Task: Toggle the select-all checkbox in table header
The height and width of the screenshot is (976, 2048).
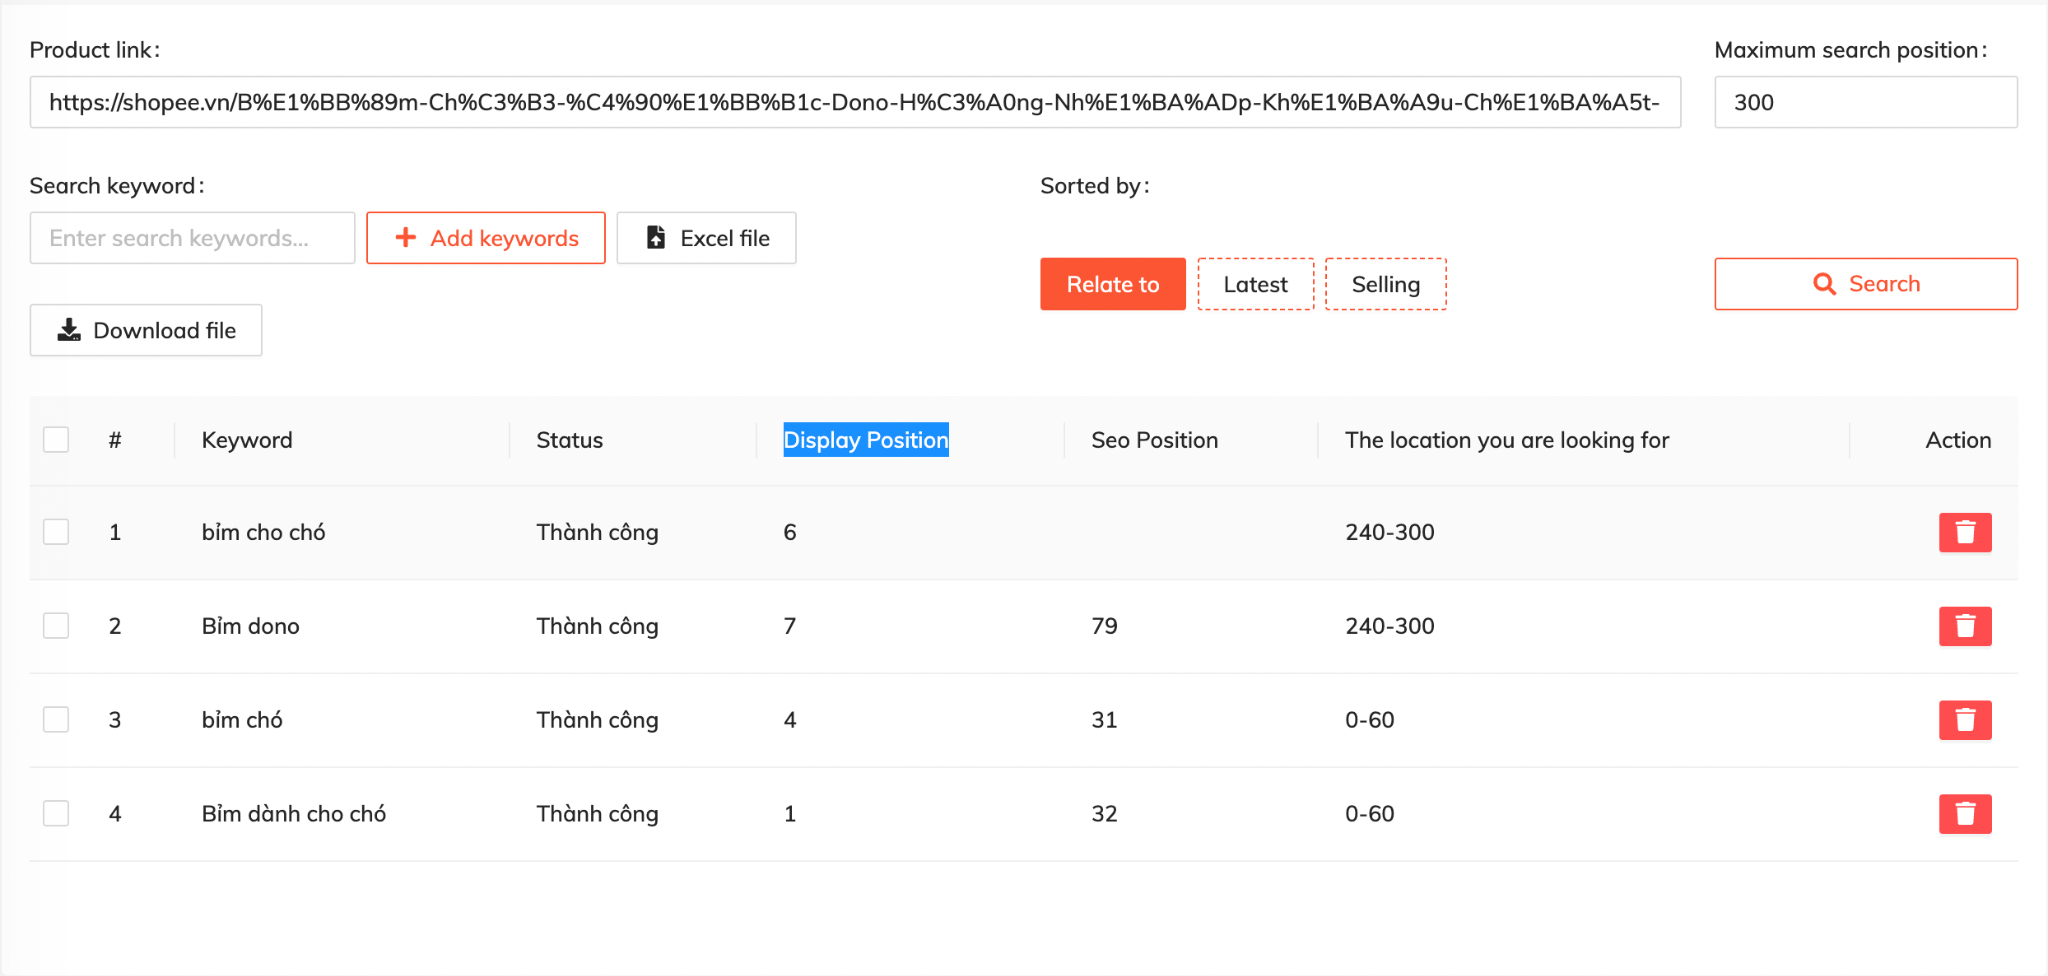Action: pos(56,440)
